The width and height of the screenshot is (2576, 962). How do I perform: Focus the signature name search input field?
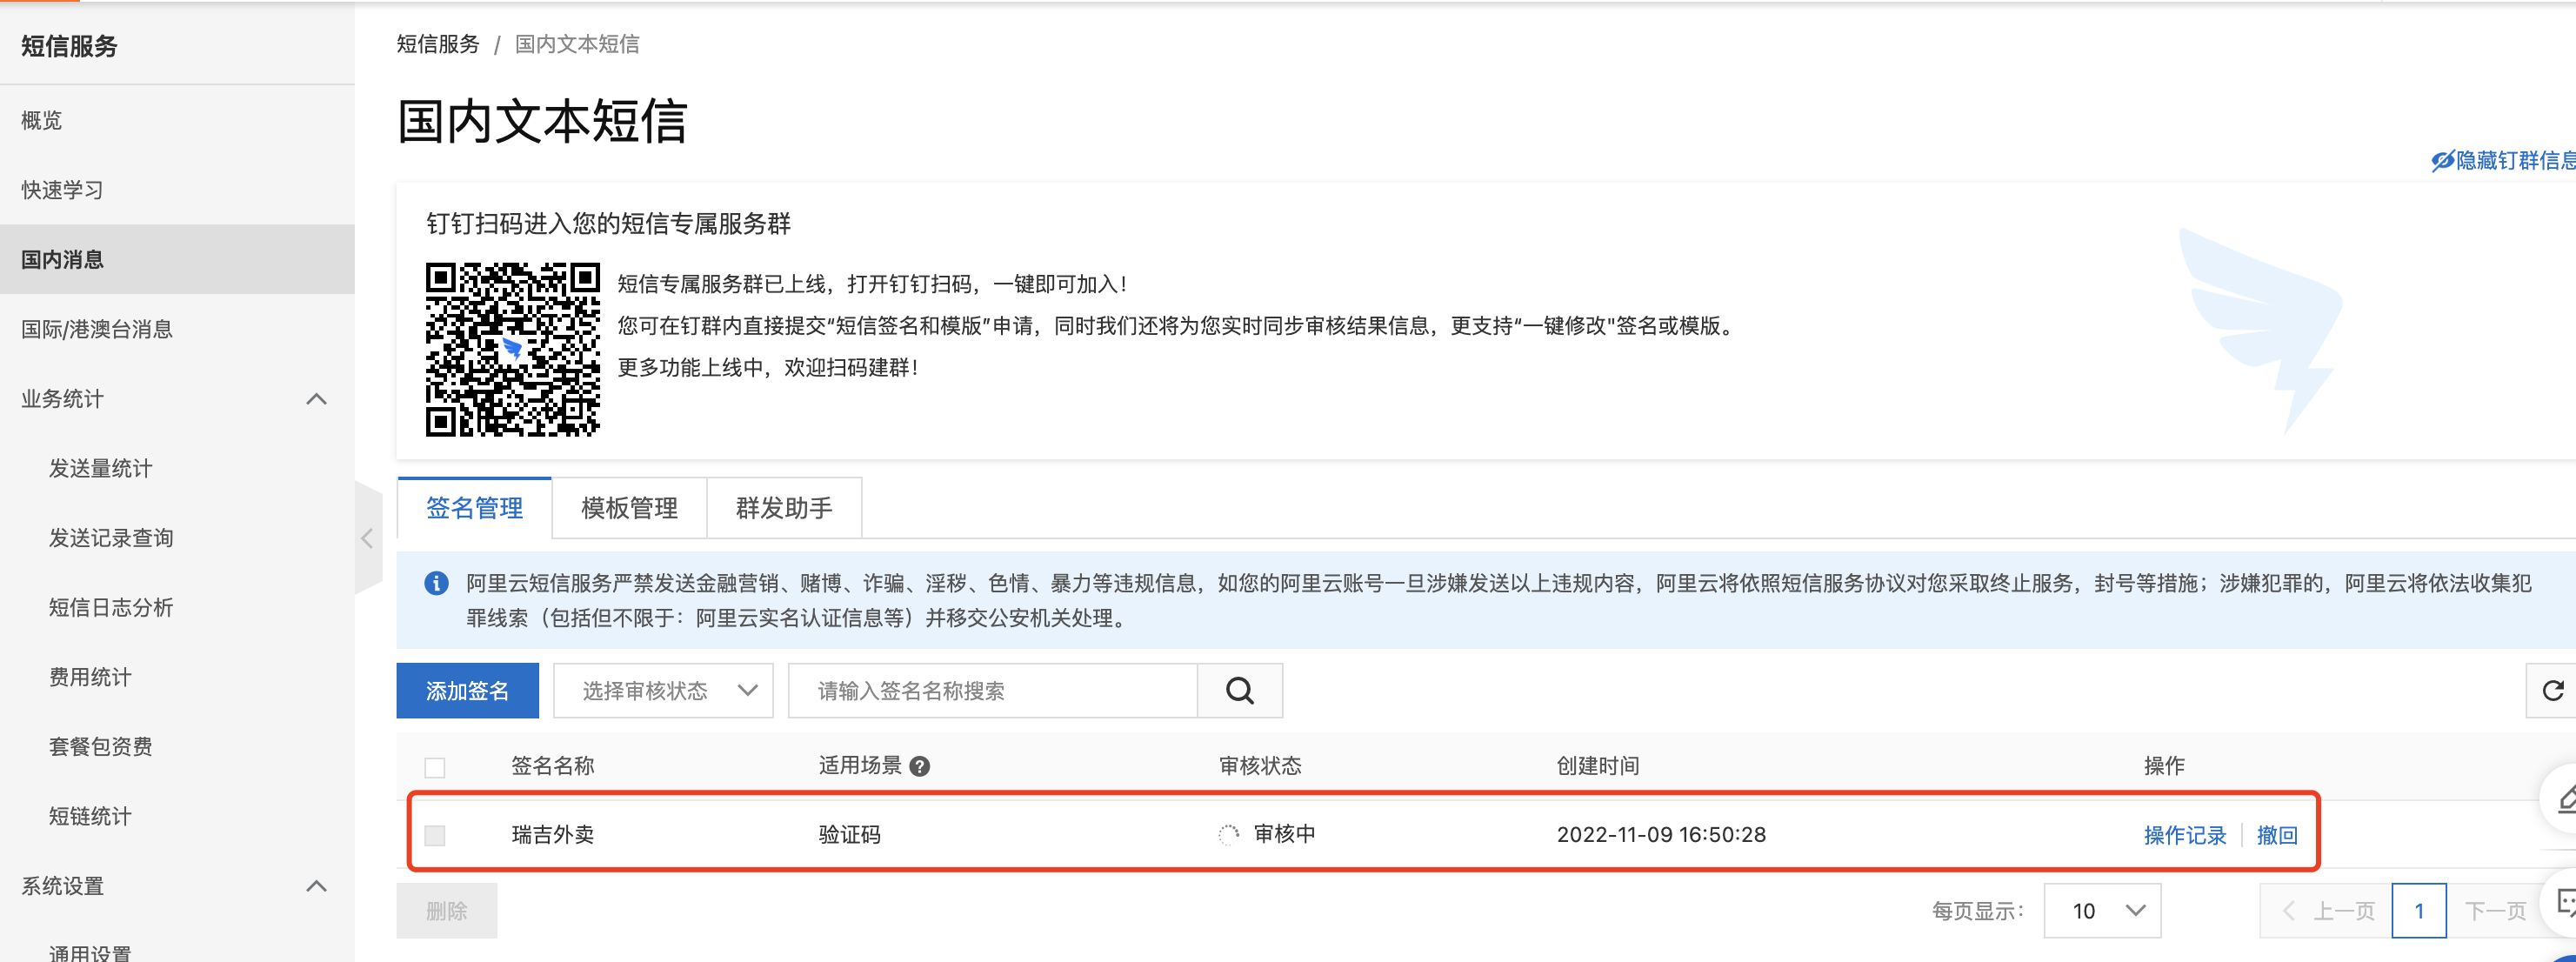click(992, 690)
